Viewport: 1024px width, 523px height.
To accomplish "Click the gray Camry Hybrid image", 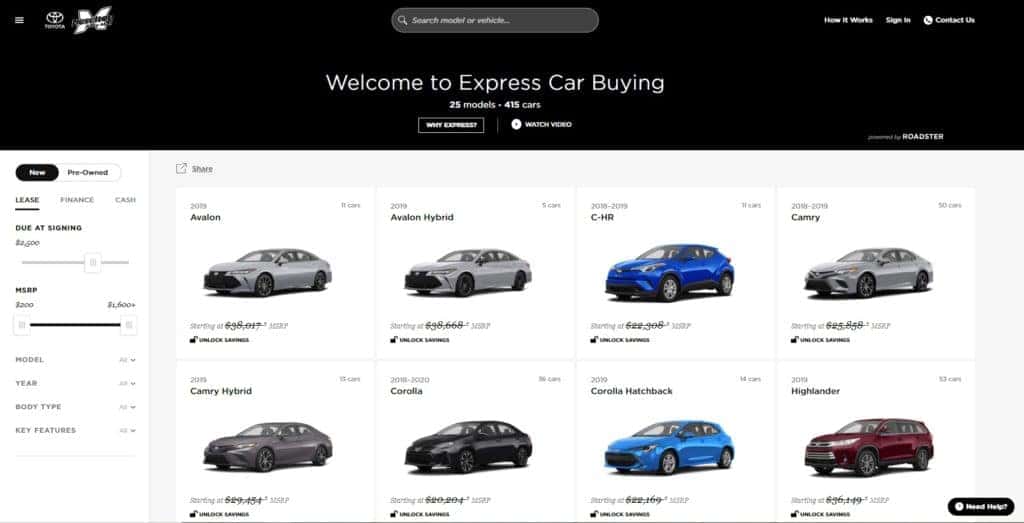I will [268, 447].
